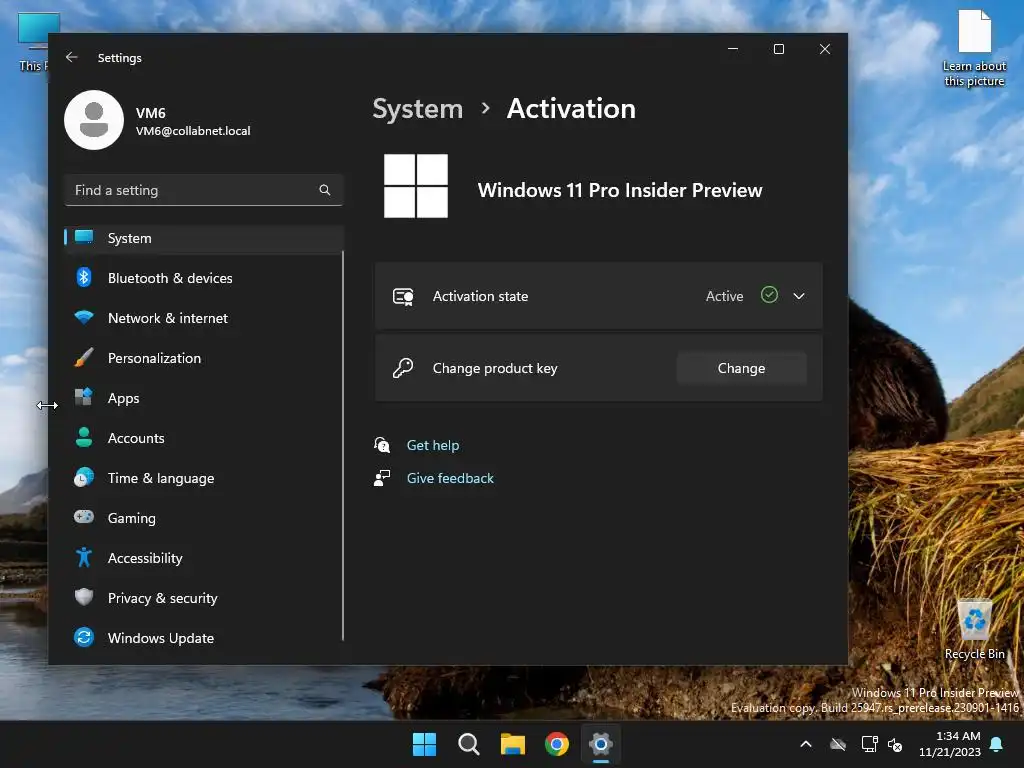Screen dimensions: 1024x768
Task: Click the Gaming controller icon
Action: coord(84,517)
